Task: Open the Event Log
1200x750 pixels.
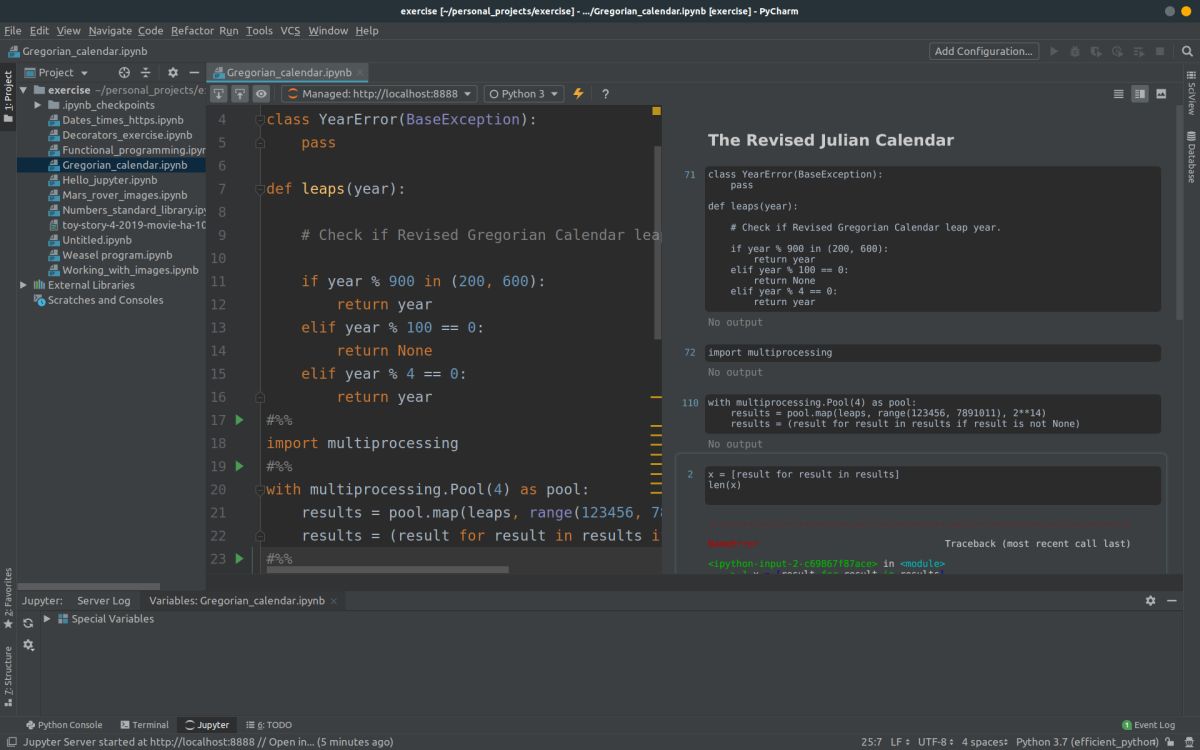Action: (x=1148, y=725)
